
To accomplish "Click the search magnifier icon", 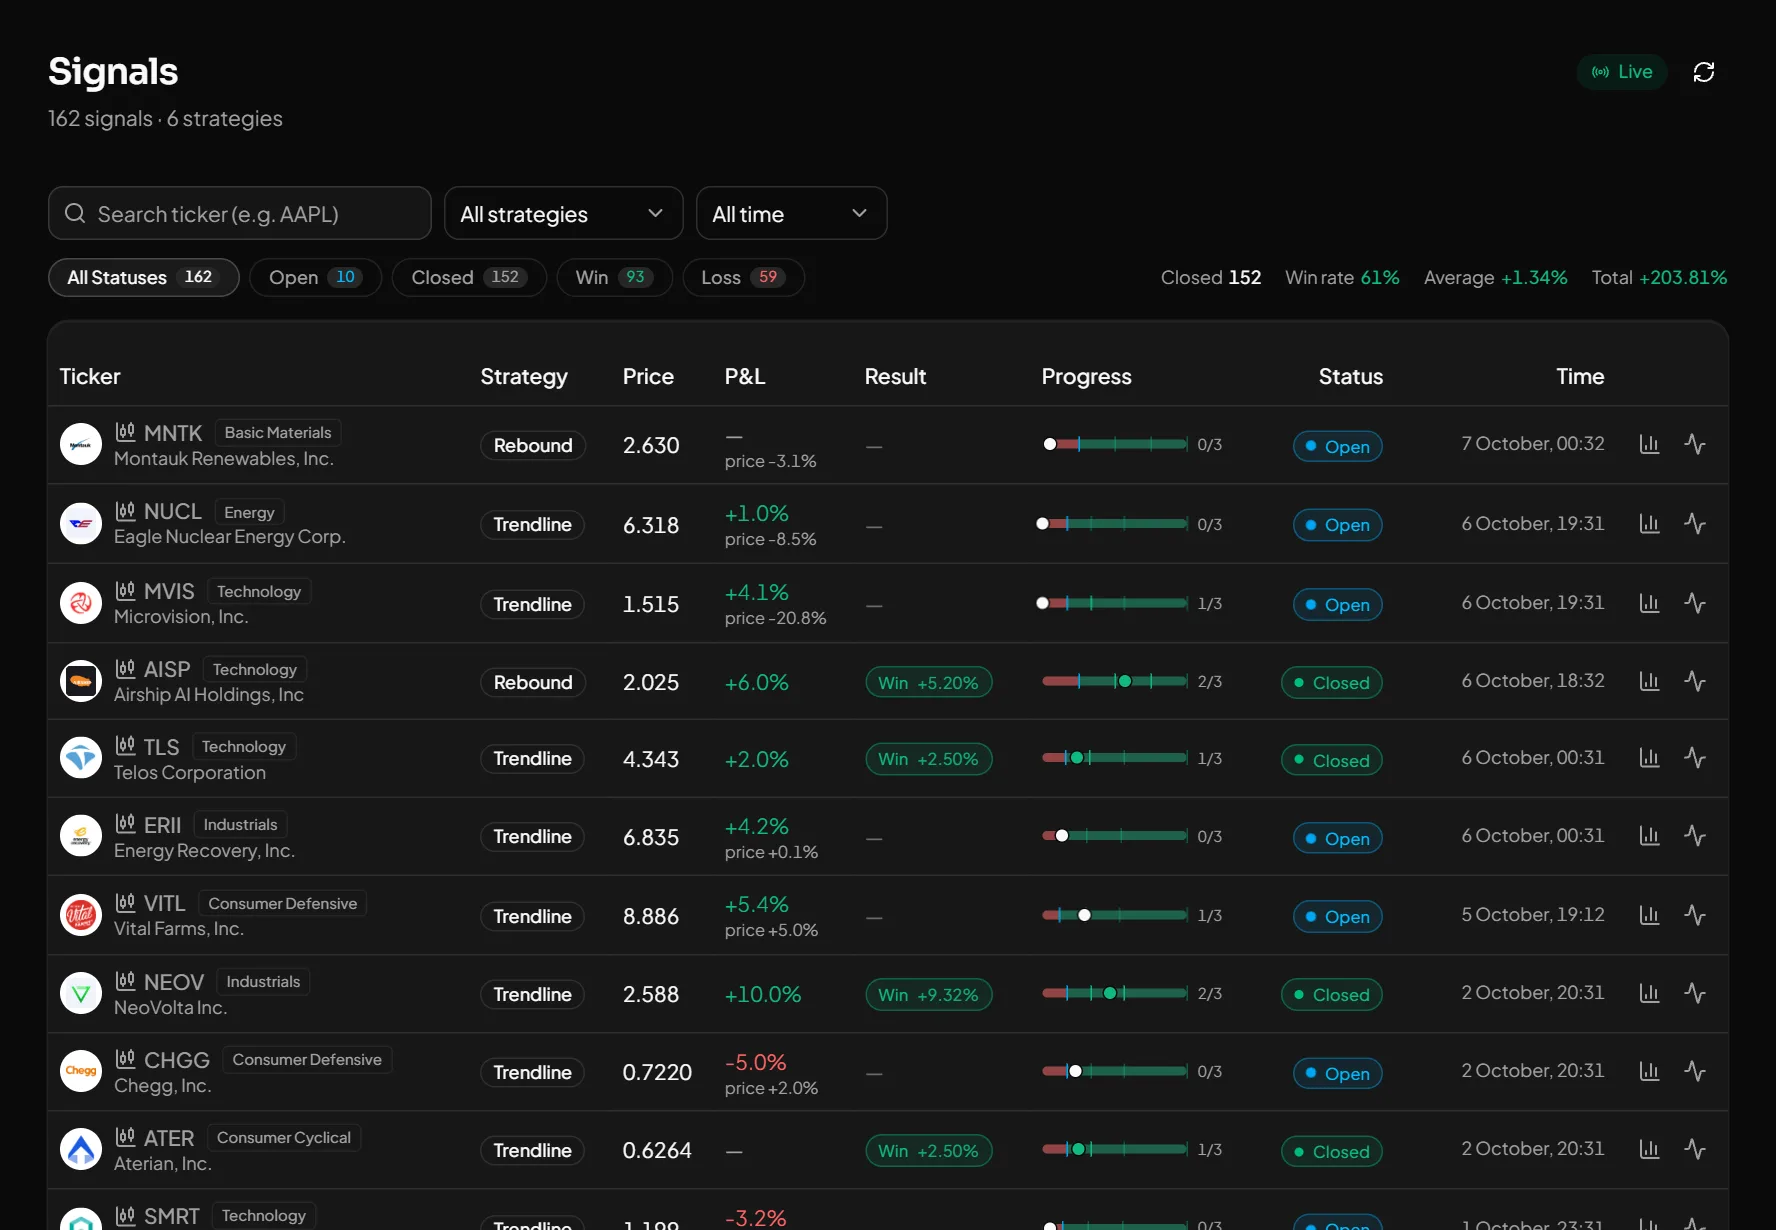I will (75, 213).
